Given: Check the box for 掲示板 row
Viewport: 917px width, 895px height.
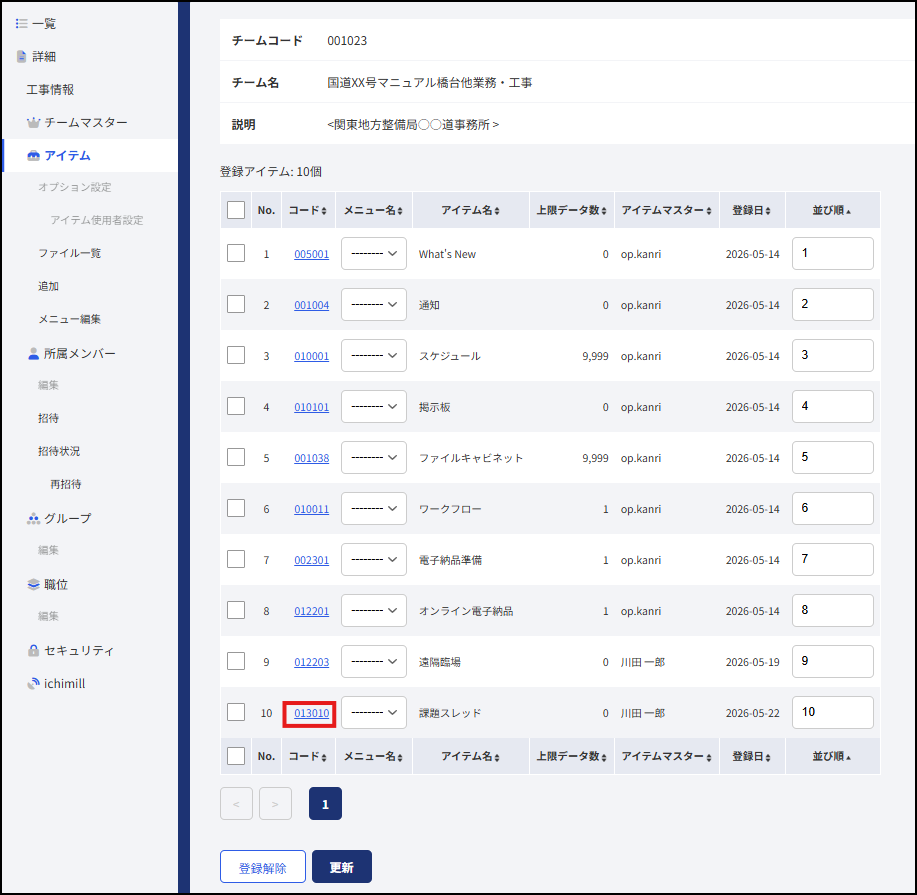Looking at the screenshot, I should (x=236, y=406).
